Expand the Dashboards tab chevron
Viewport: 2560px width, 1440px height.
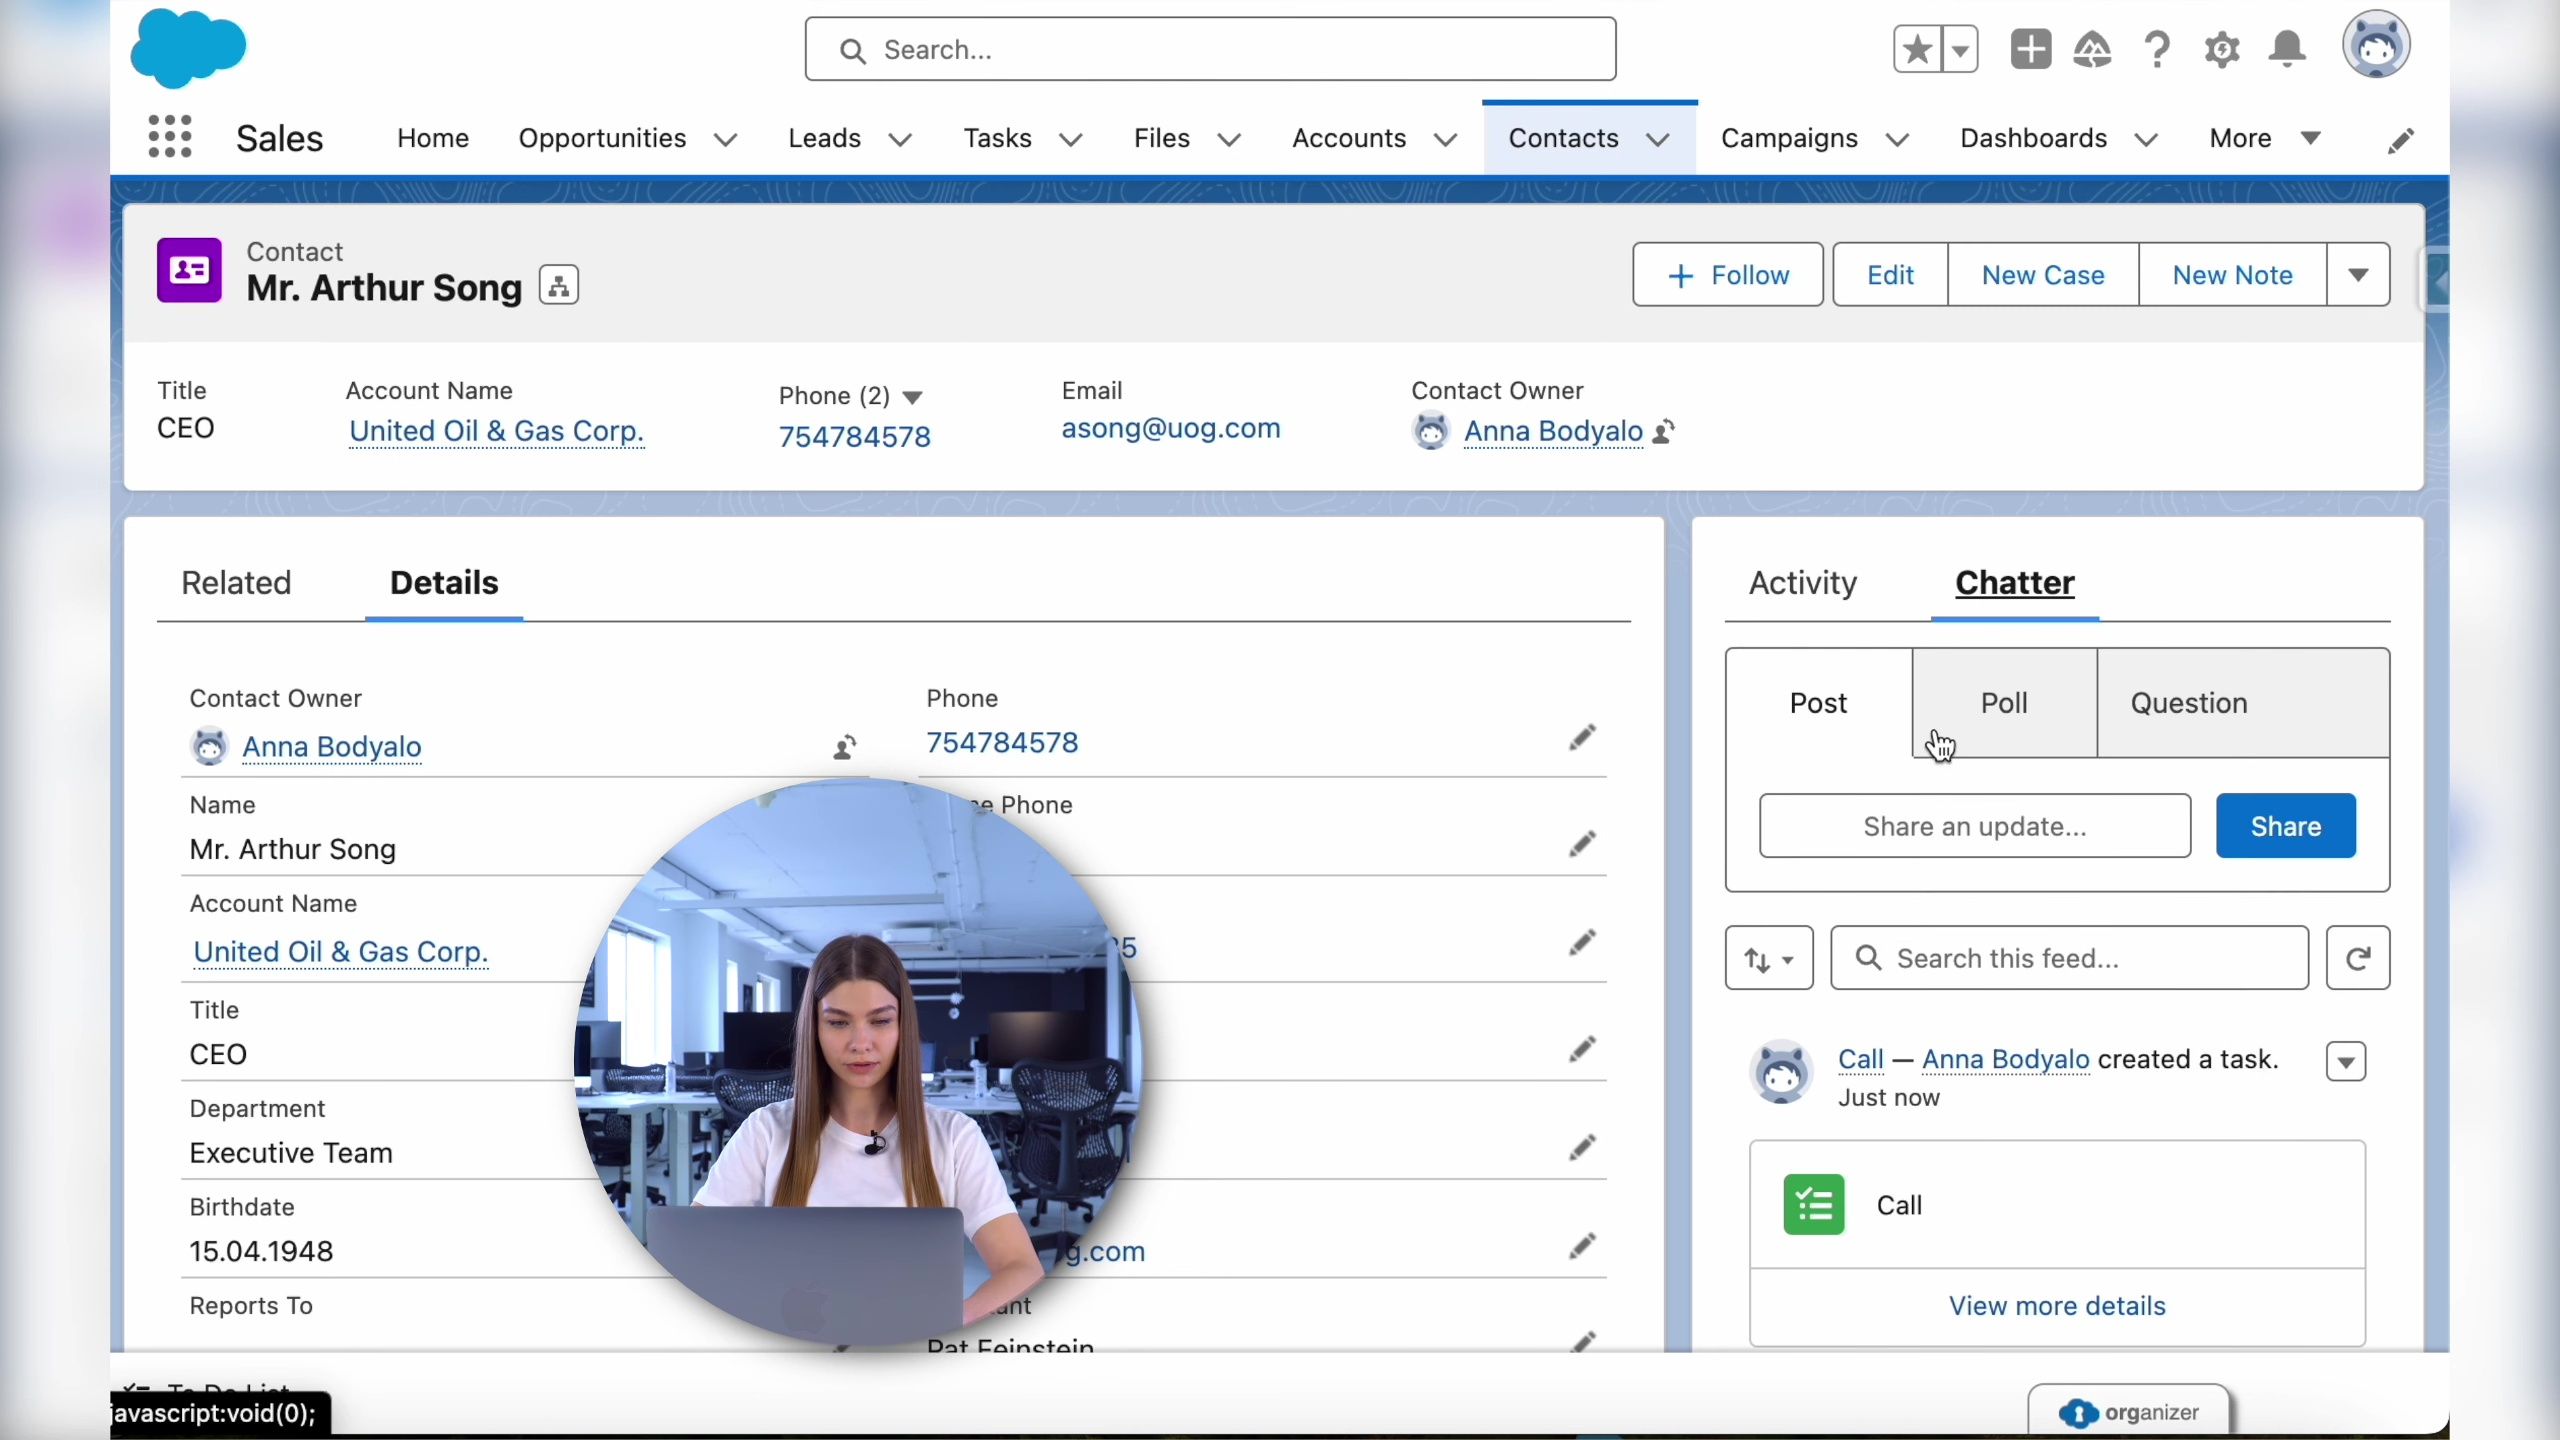(x=2146, y=140)
